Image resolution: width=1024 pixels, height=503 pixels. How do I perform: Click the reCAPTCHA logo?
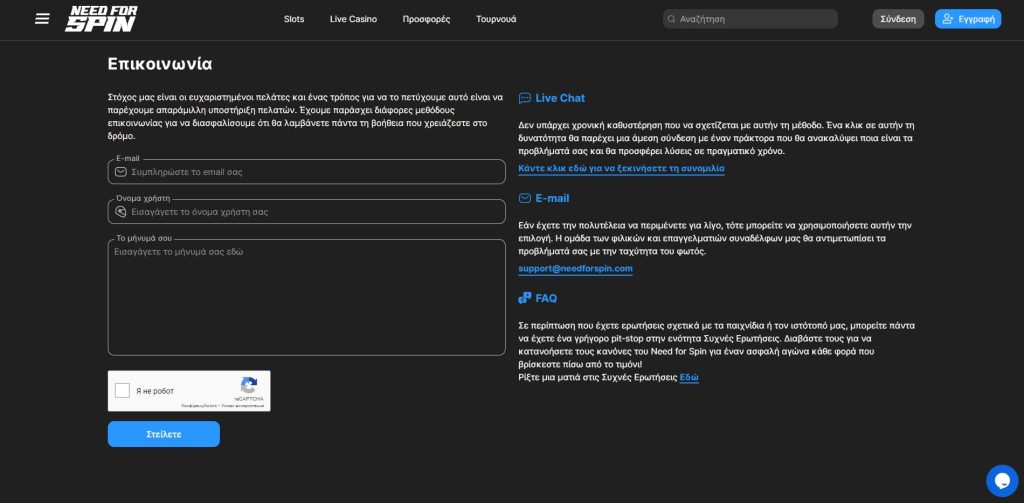[249, 386]
